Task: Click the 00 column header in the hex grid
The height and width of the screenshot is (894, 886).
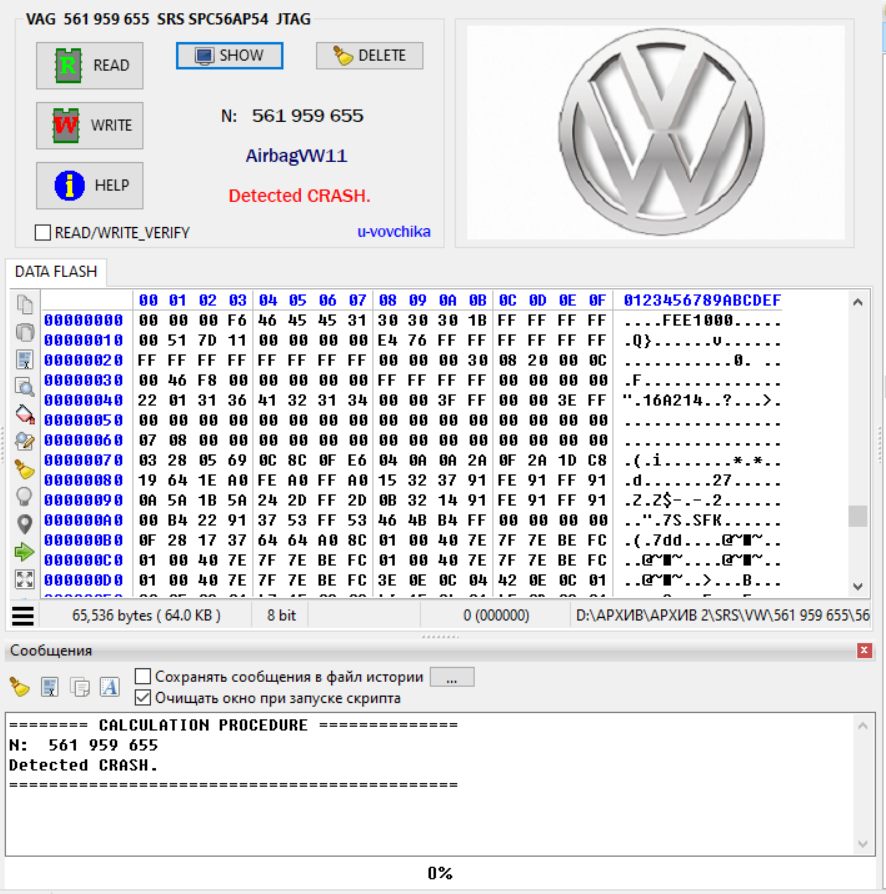Action: point(148,300)
